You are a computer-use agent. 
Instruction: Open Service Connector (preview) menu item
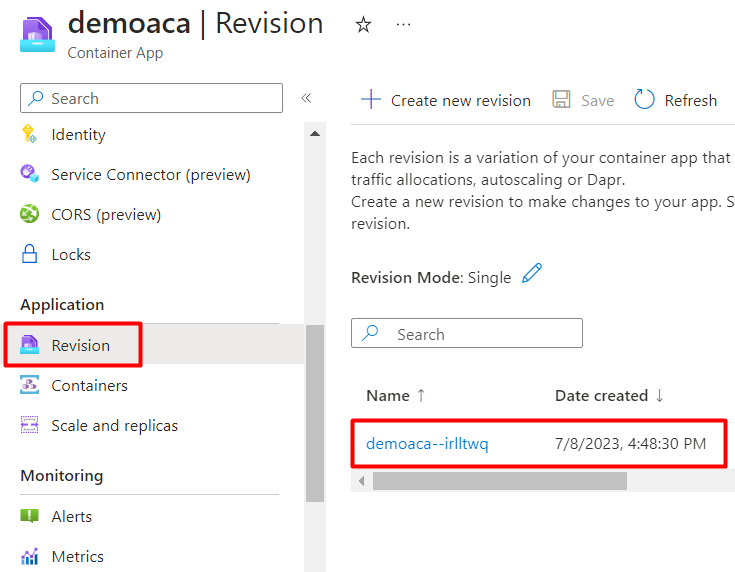(x=150, y=175)
